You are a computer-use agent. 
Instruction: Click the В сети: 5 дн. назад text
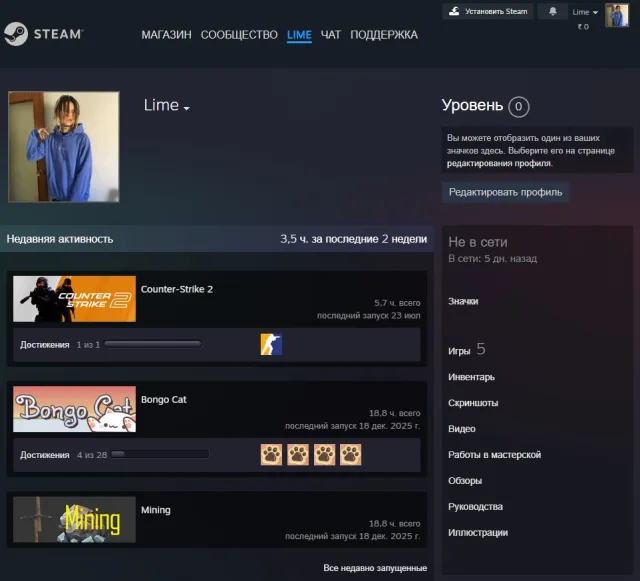[x=493, y=258]
